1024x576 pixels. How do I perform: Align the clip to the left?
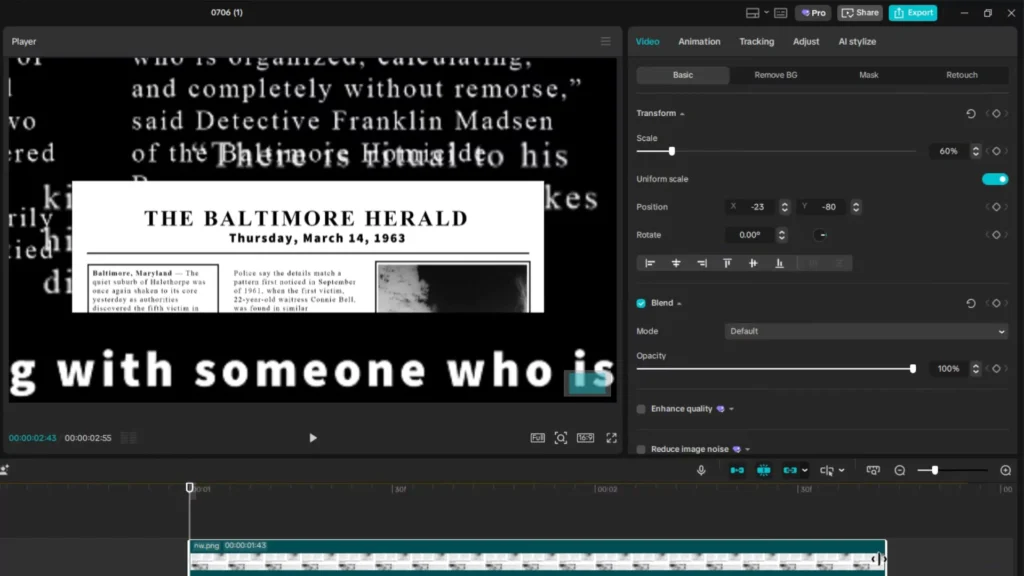[x=650, y=263]
